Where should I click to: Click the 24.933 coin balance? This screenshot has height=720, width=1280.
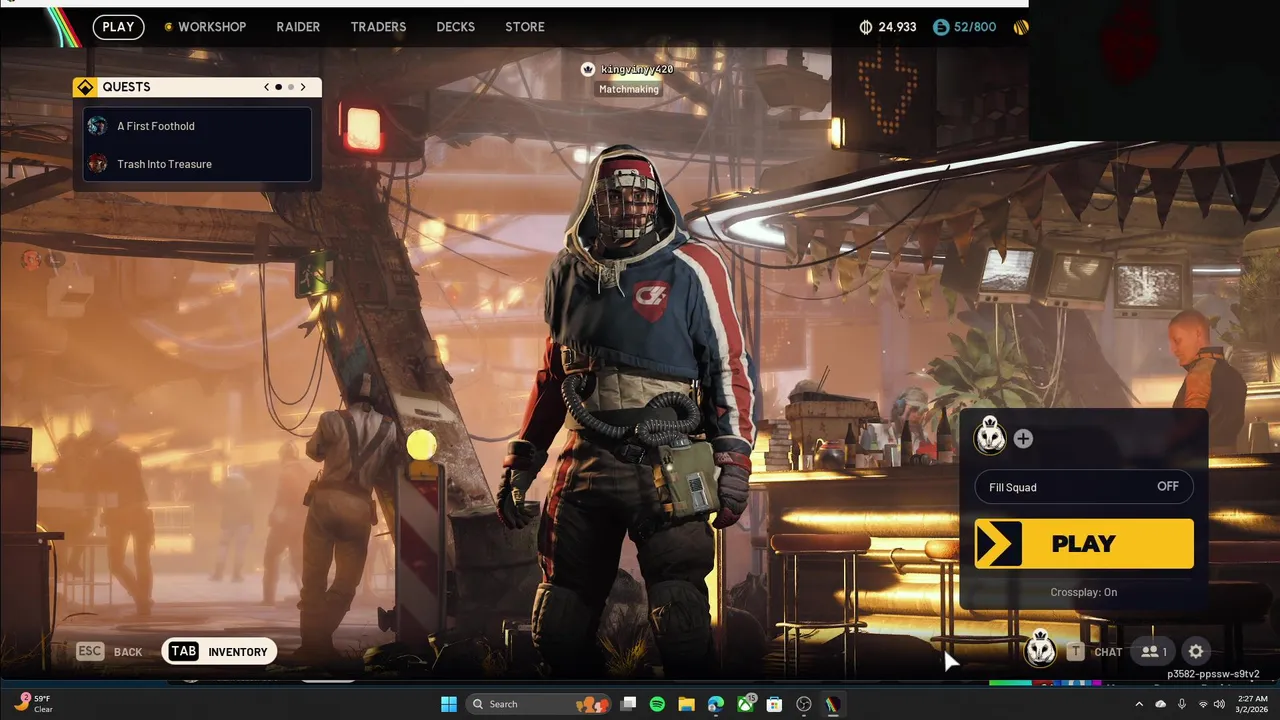coord(897,27)
